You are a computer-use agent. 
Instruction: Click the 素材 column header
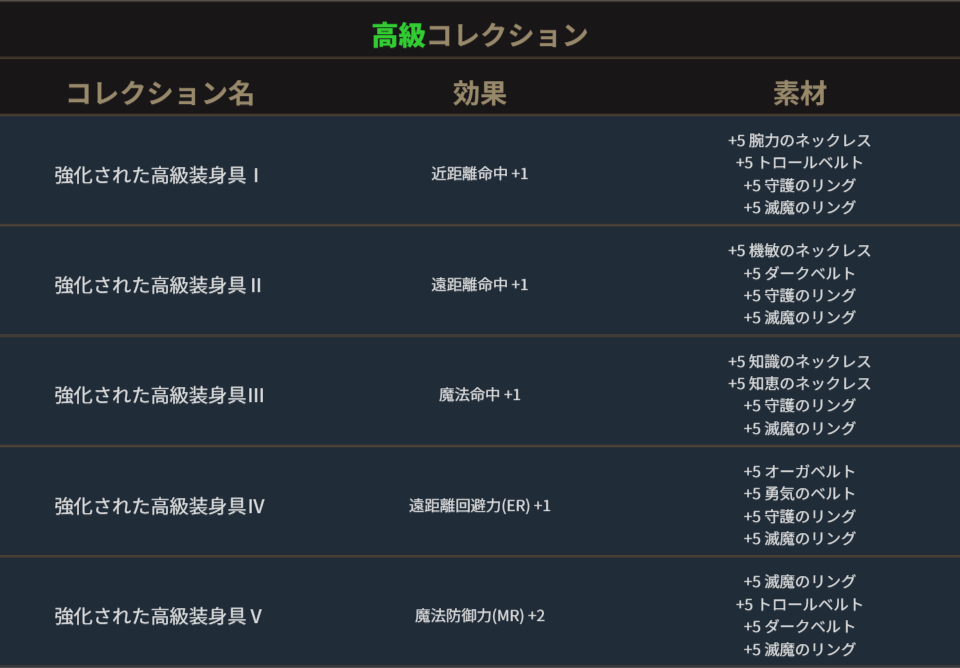(799, 93)
